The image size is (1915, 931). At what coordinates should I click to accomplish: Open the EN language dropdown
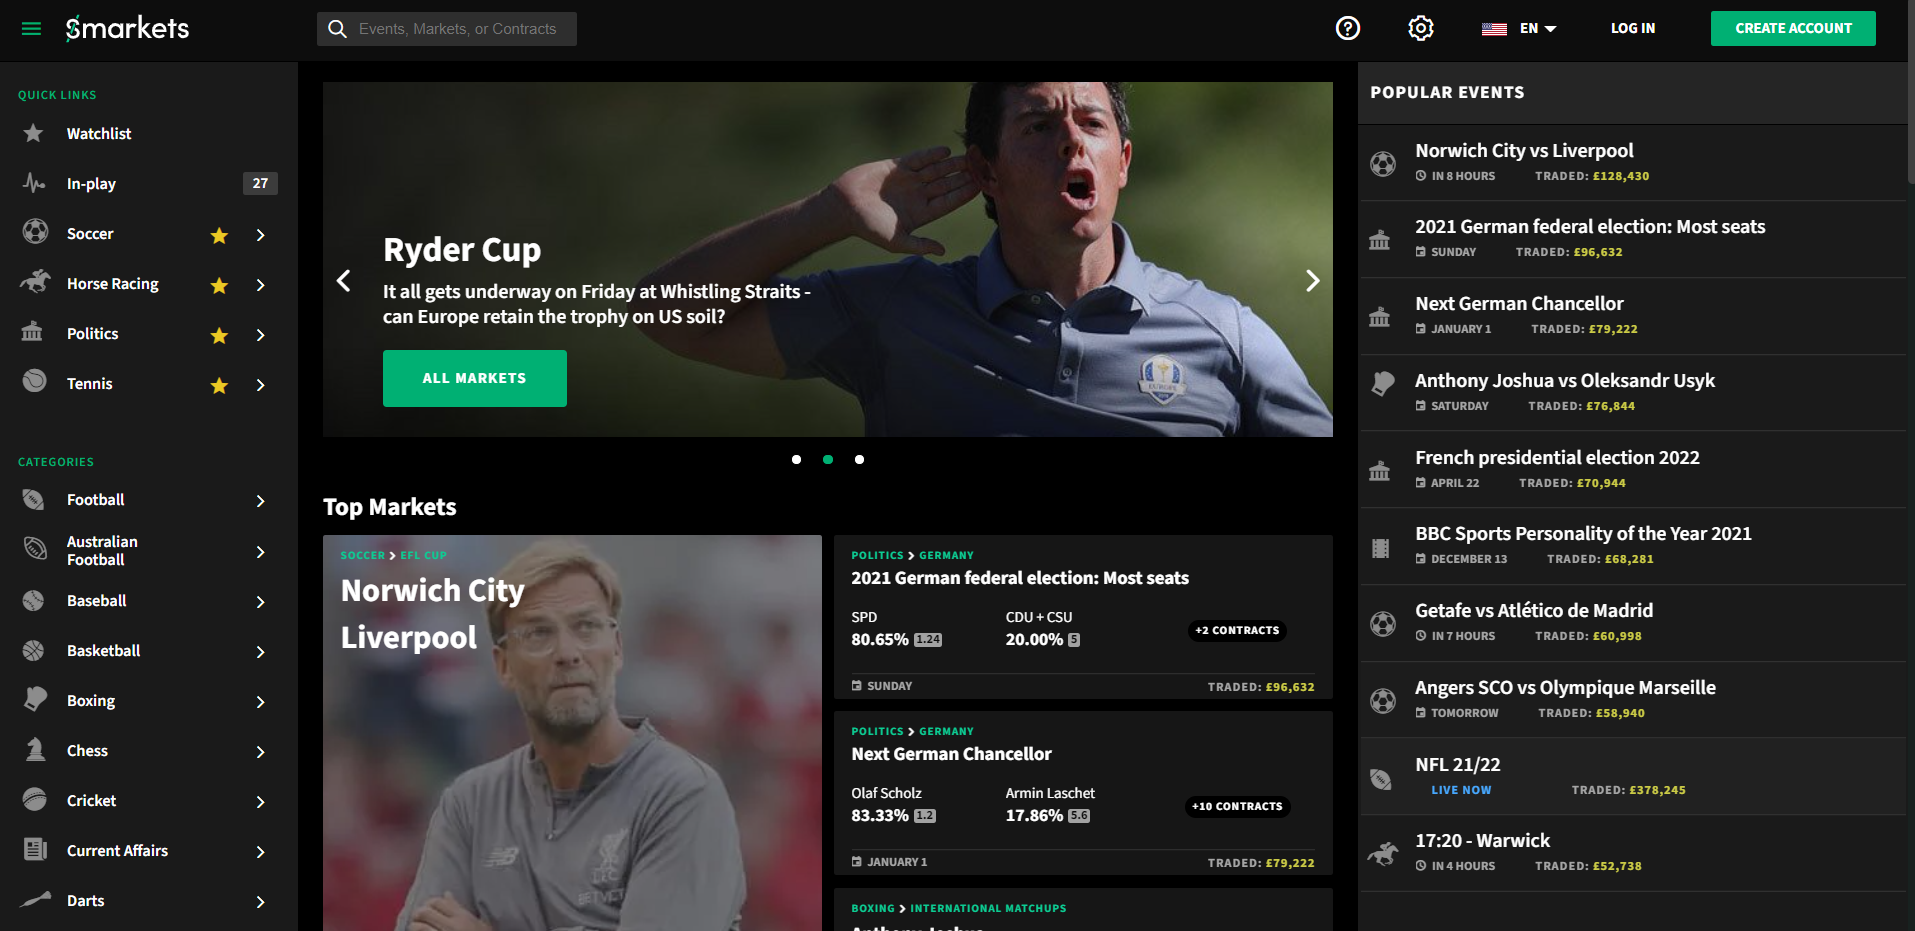(1519, 28)
